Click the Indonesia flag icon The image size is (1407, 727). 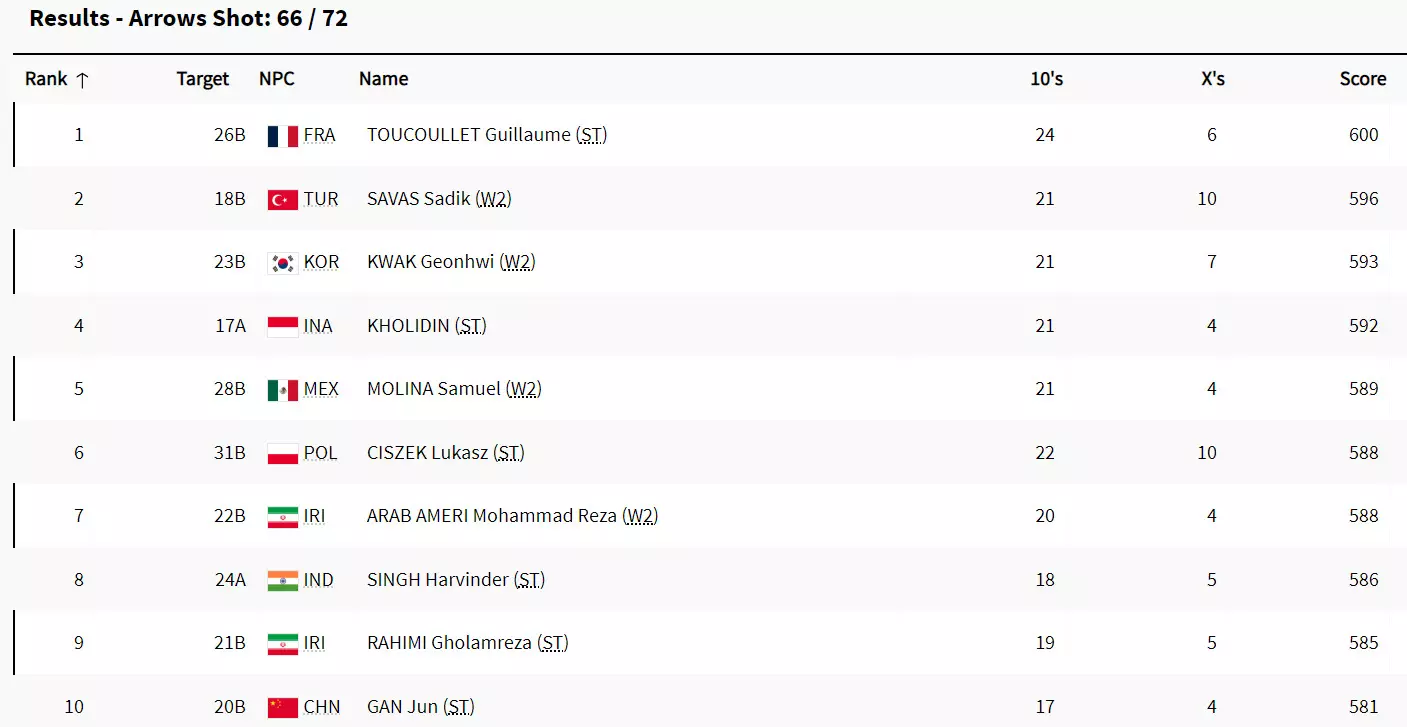tap(283, 326)
